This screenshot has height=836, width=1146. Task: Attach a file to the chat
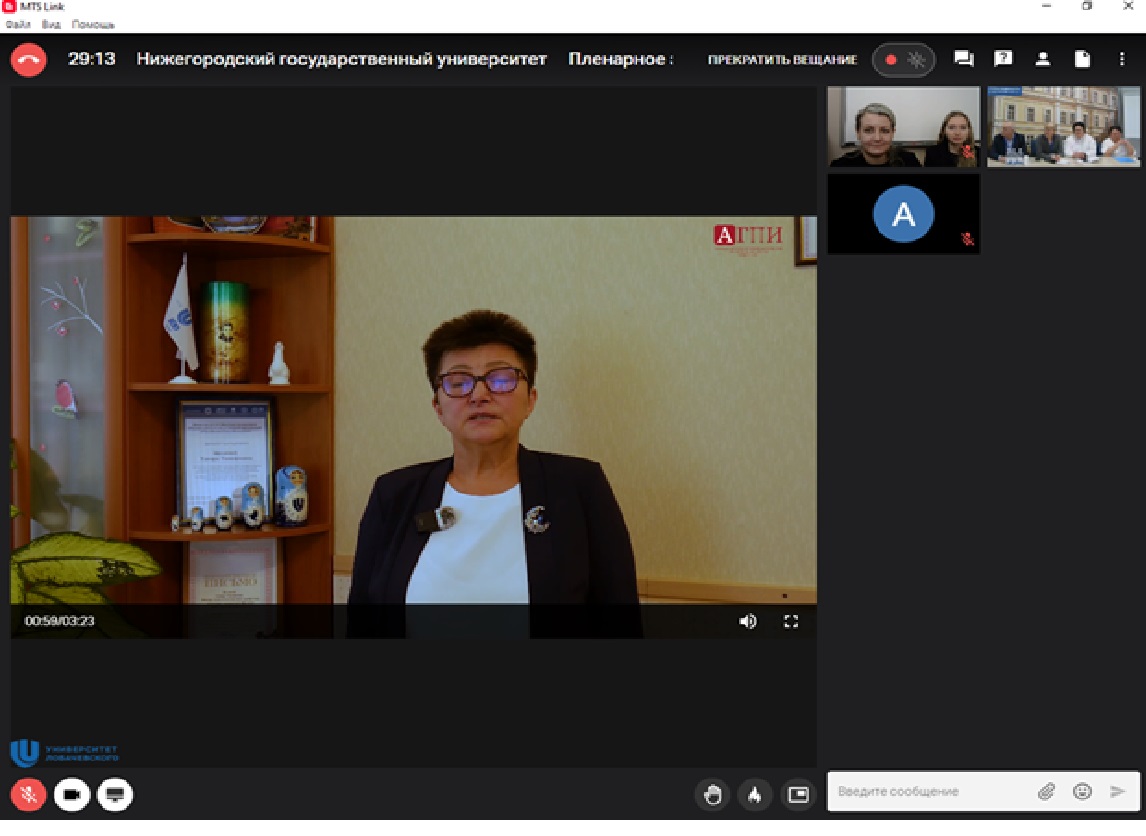pyautogui.click(x=1046, y=791)
